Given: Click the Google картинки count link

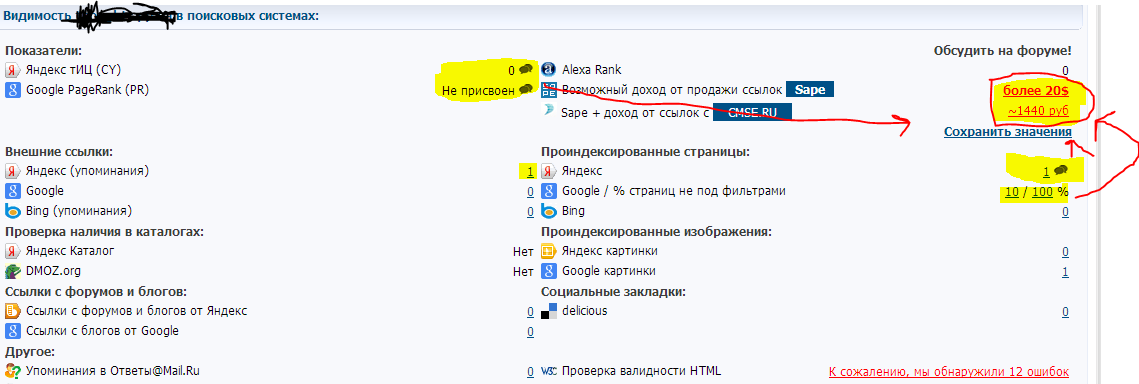Looking at the screenshot, I should pyautogui.click(x=1065, y=271).
